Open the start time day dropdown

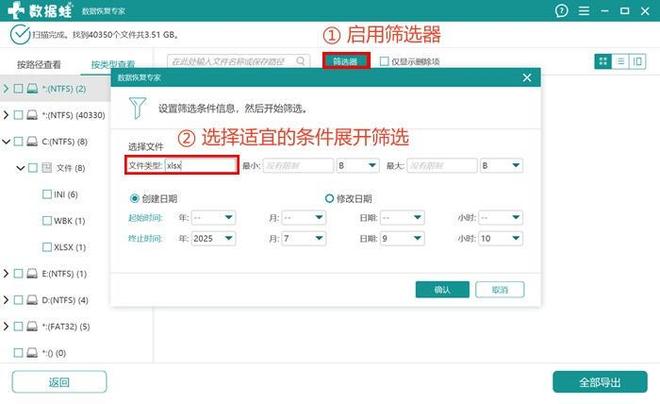(402, 218)
